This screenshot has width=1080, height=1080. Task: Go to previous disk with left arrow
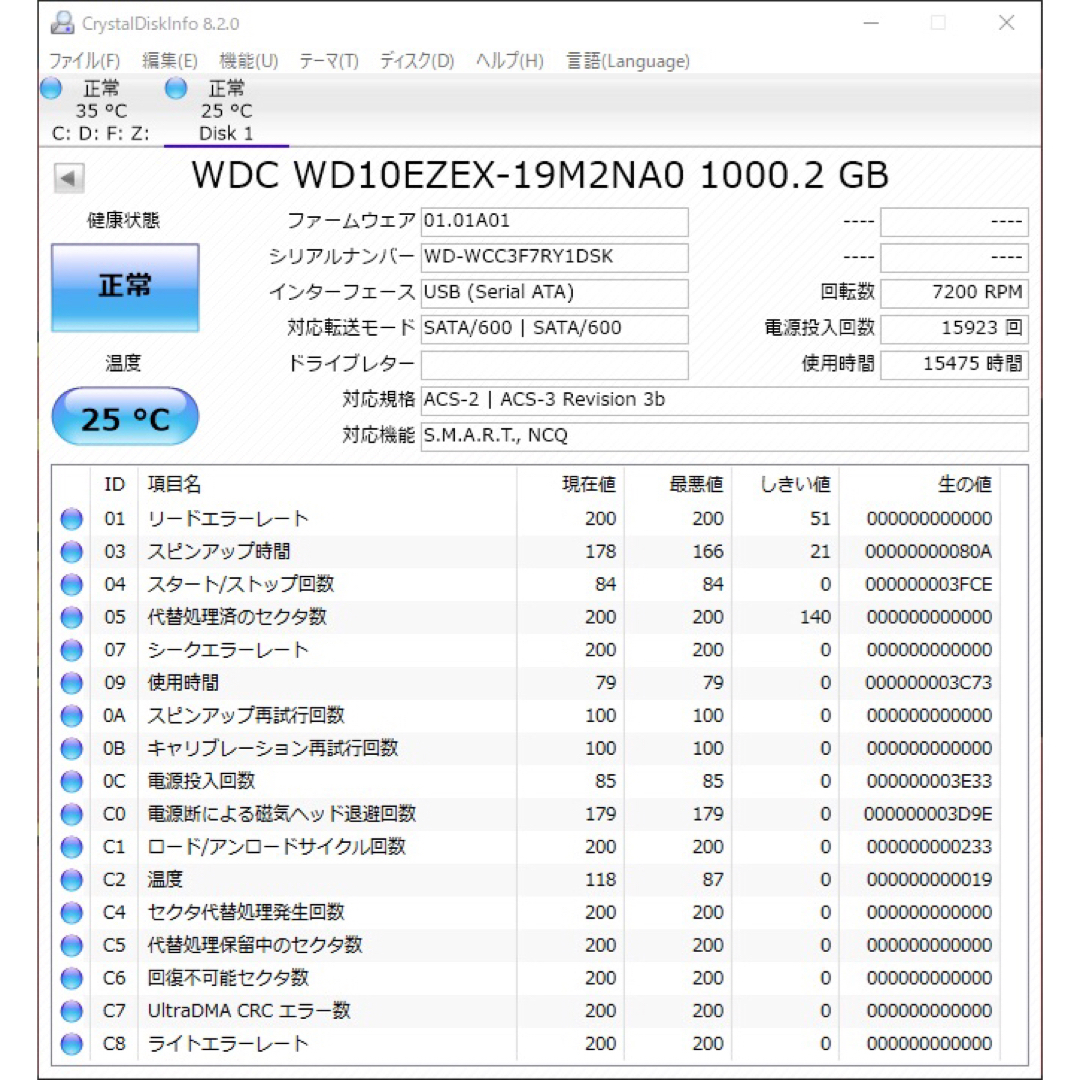[69, 178]
